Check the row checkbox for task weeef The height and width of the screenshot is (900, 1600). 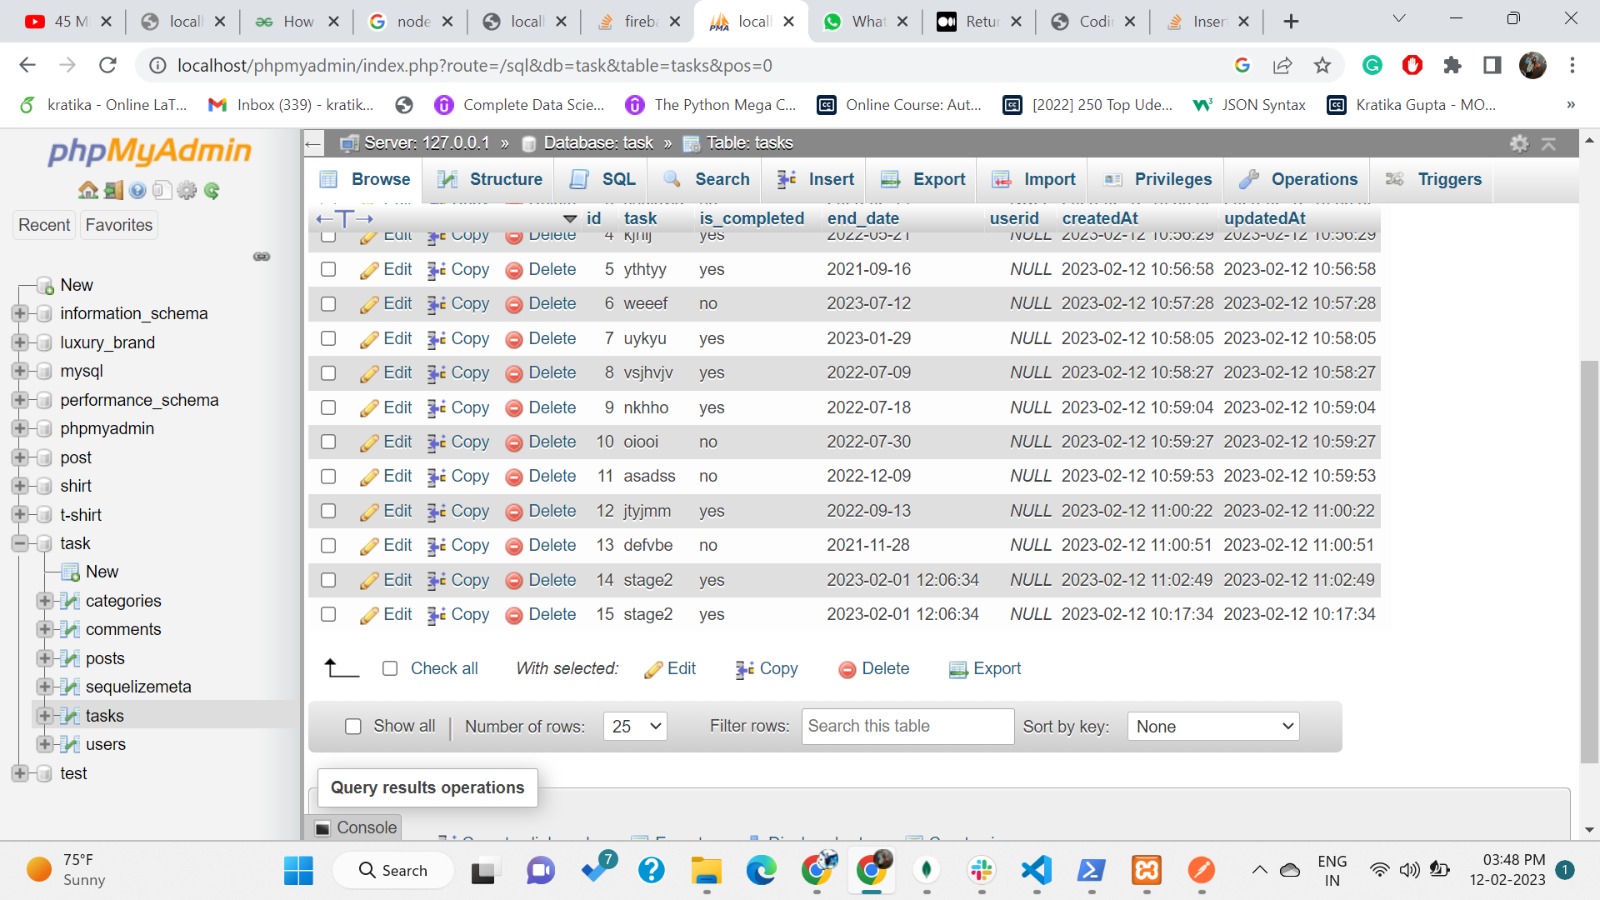328,303
